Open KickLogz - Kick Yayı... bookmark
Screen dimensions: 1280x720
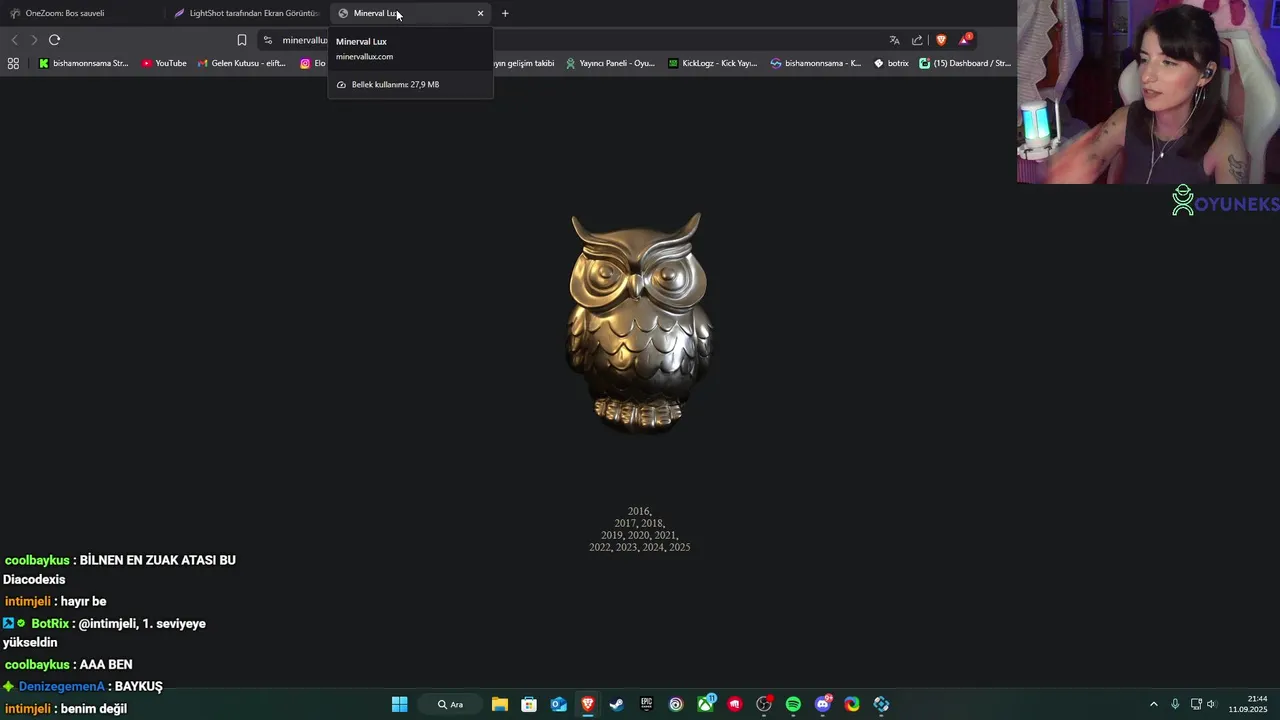pyautogui.click(x=713, y=63)
